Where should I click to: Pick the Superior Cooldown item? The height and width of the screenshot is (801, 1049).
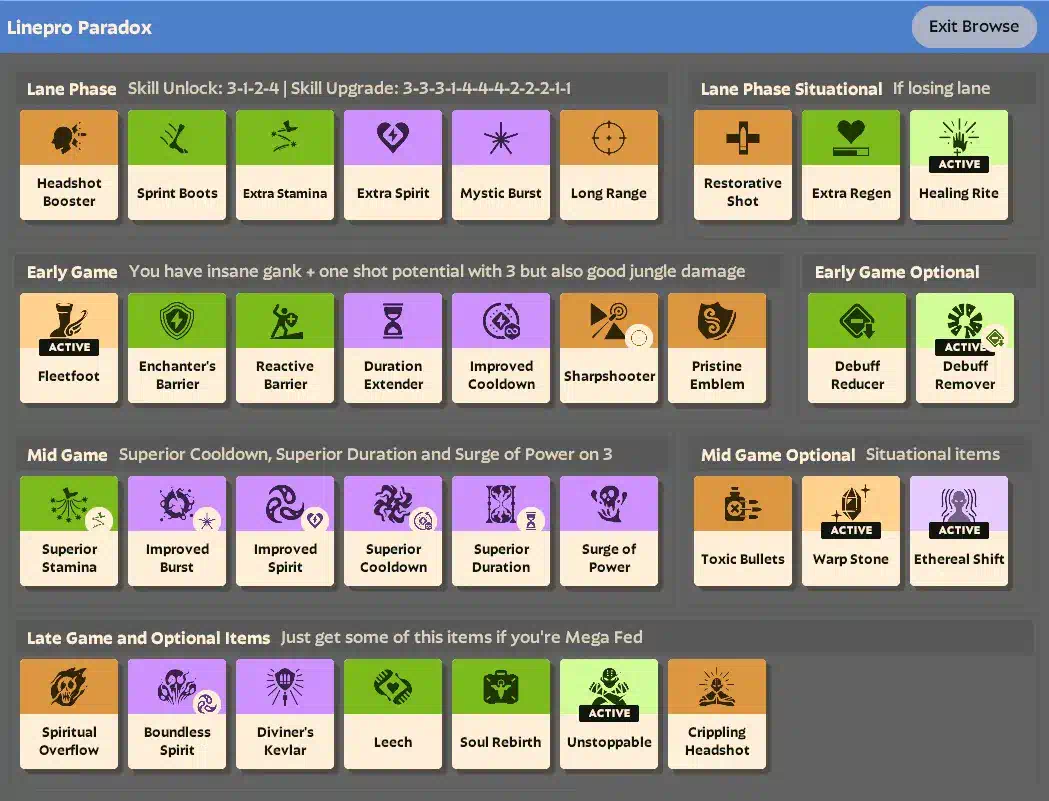tap(393, 531)
